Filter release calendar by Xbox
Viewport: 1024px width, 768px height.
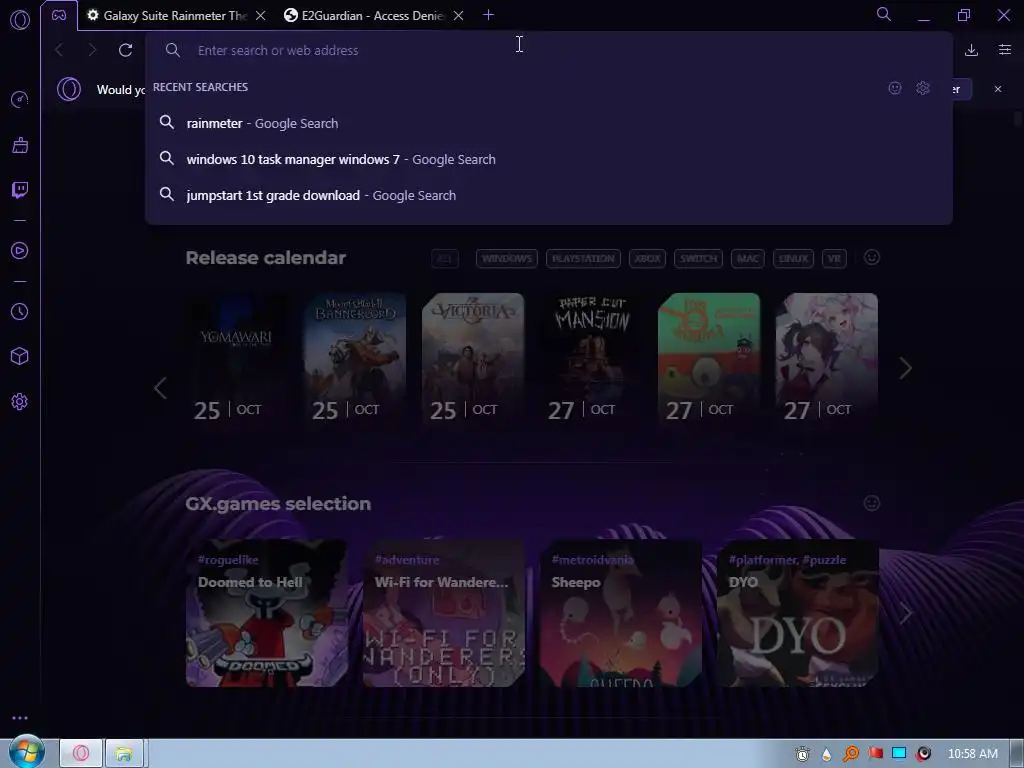coord(647,259)
